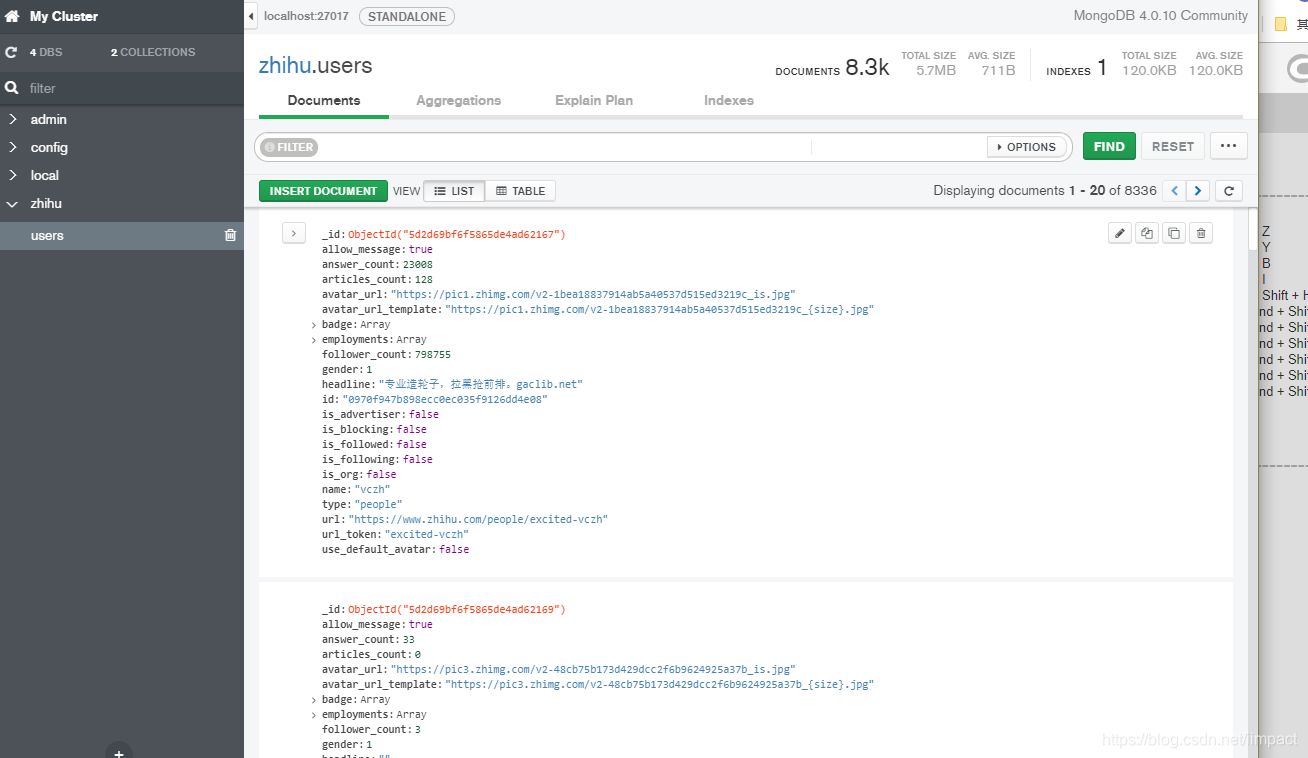Expand badge array in vczh document
This screenshot has width=1308, height=758.
314,325
